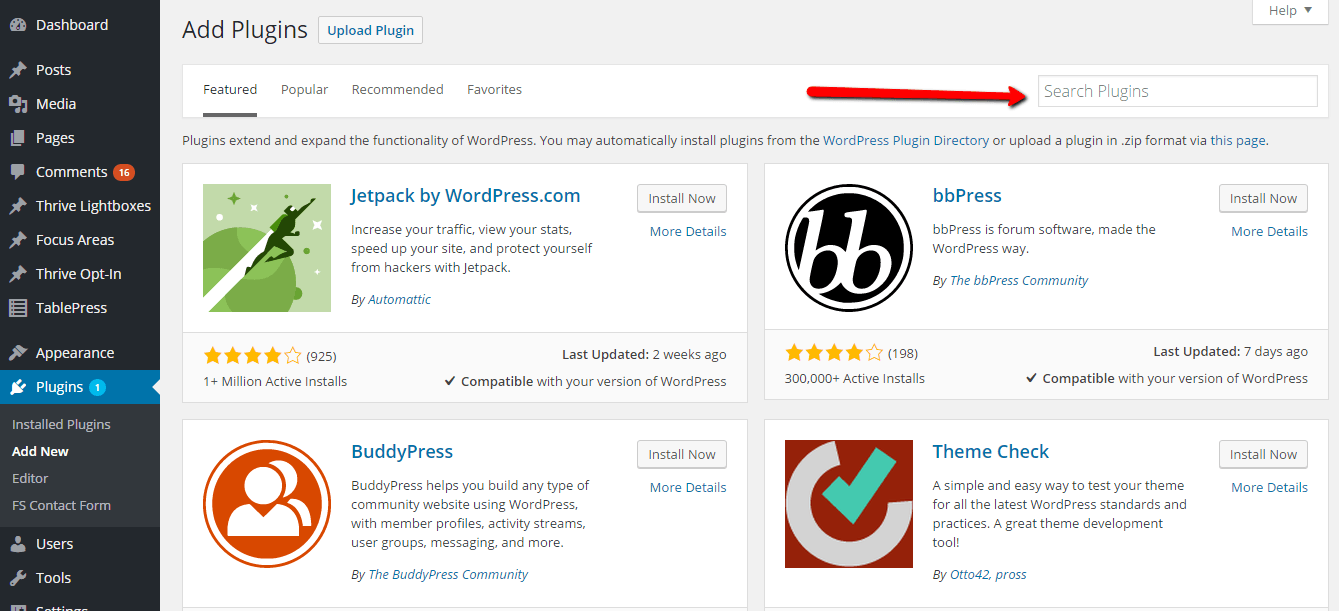Click the Pages icon in sidebar
This screenshot has width=1339, height=611.
[17, 138]
